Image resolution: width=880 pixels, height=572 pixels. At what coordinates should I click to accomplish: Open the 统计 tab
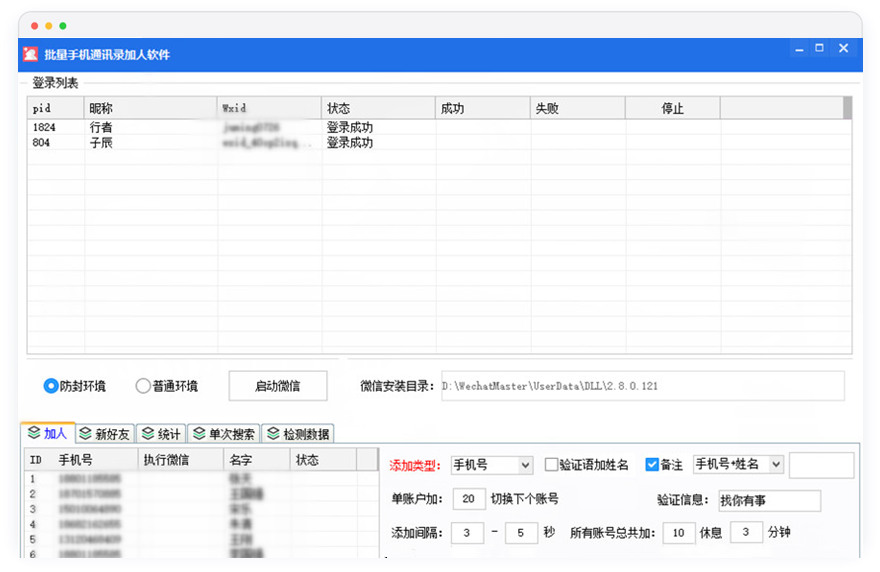pyautogui.click(x=161, y=434)
